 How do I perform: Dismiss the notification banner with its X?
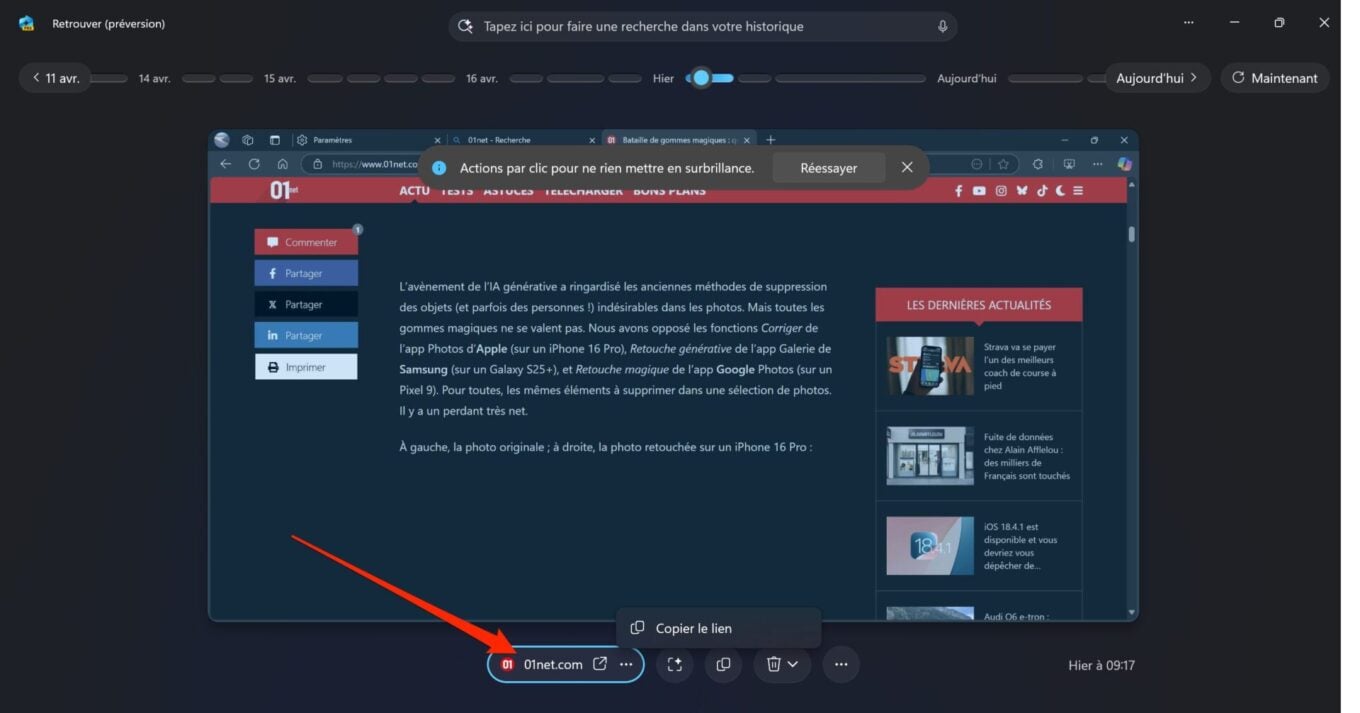[x=907, y=167]
